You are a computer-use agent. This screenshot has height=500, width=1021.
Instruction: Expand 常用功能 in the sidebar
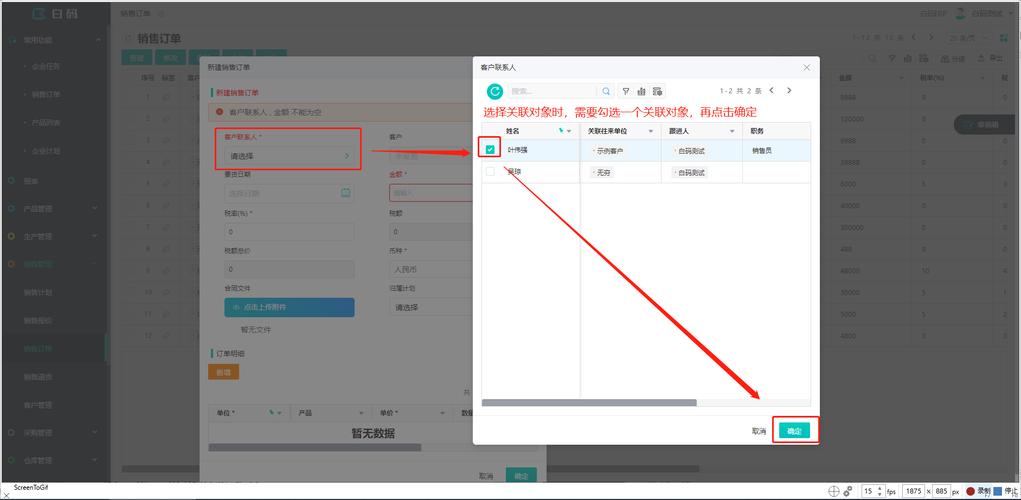[53, 40]
